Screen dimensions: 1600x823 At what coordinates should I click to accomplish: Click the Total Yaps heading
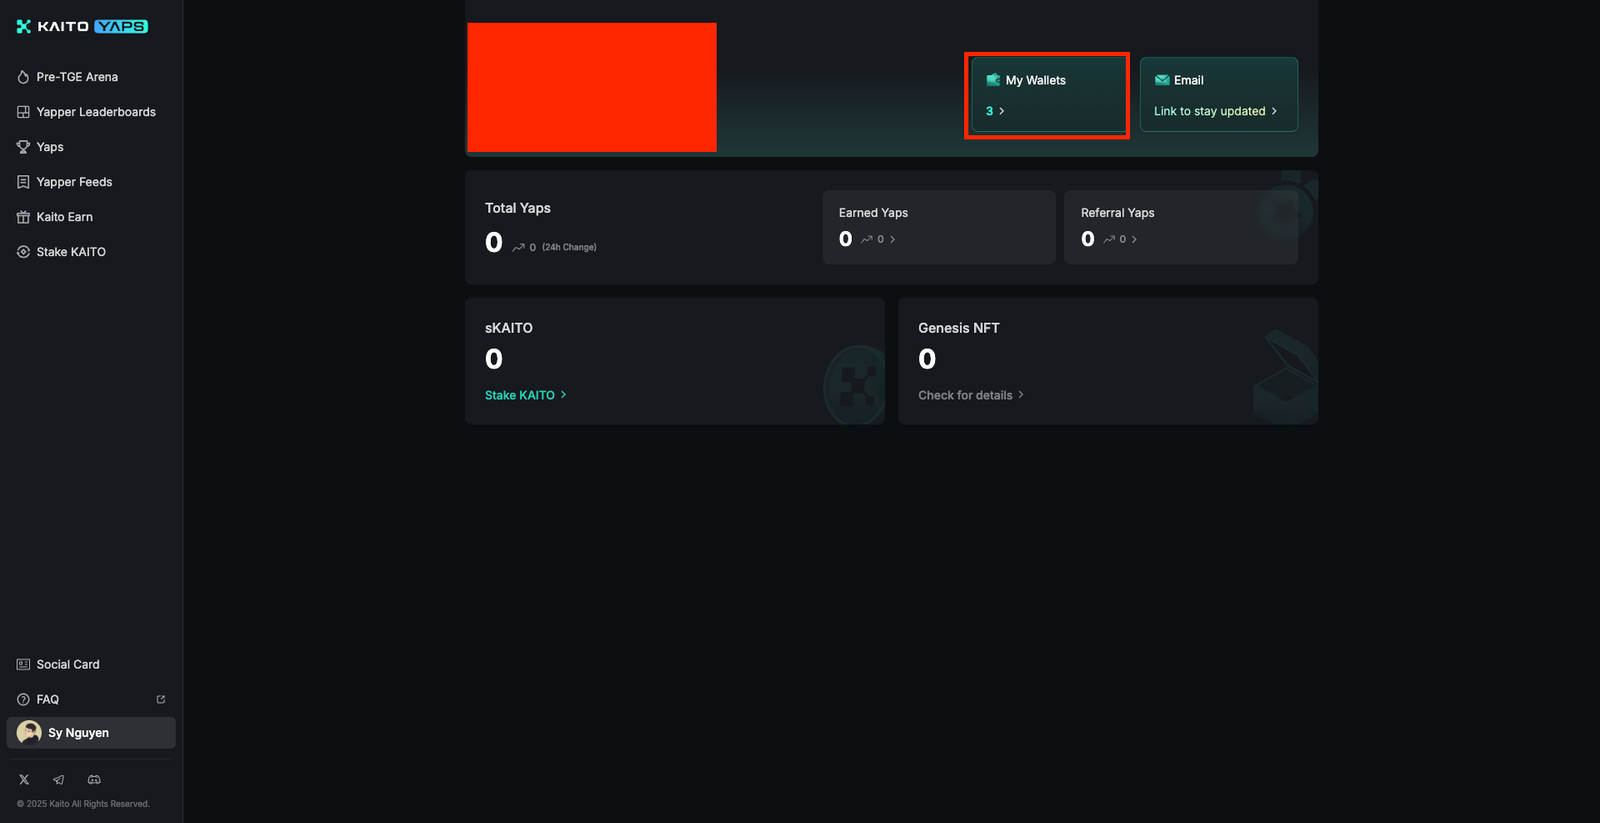point(518,208)
